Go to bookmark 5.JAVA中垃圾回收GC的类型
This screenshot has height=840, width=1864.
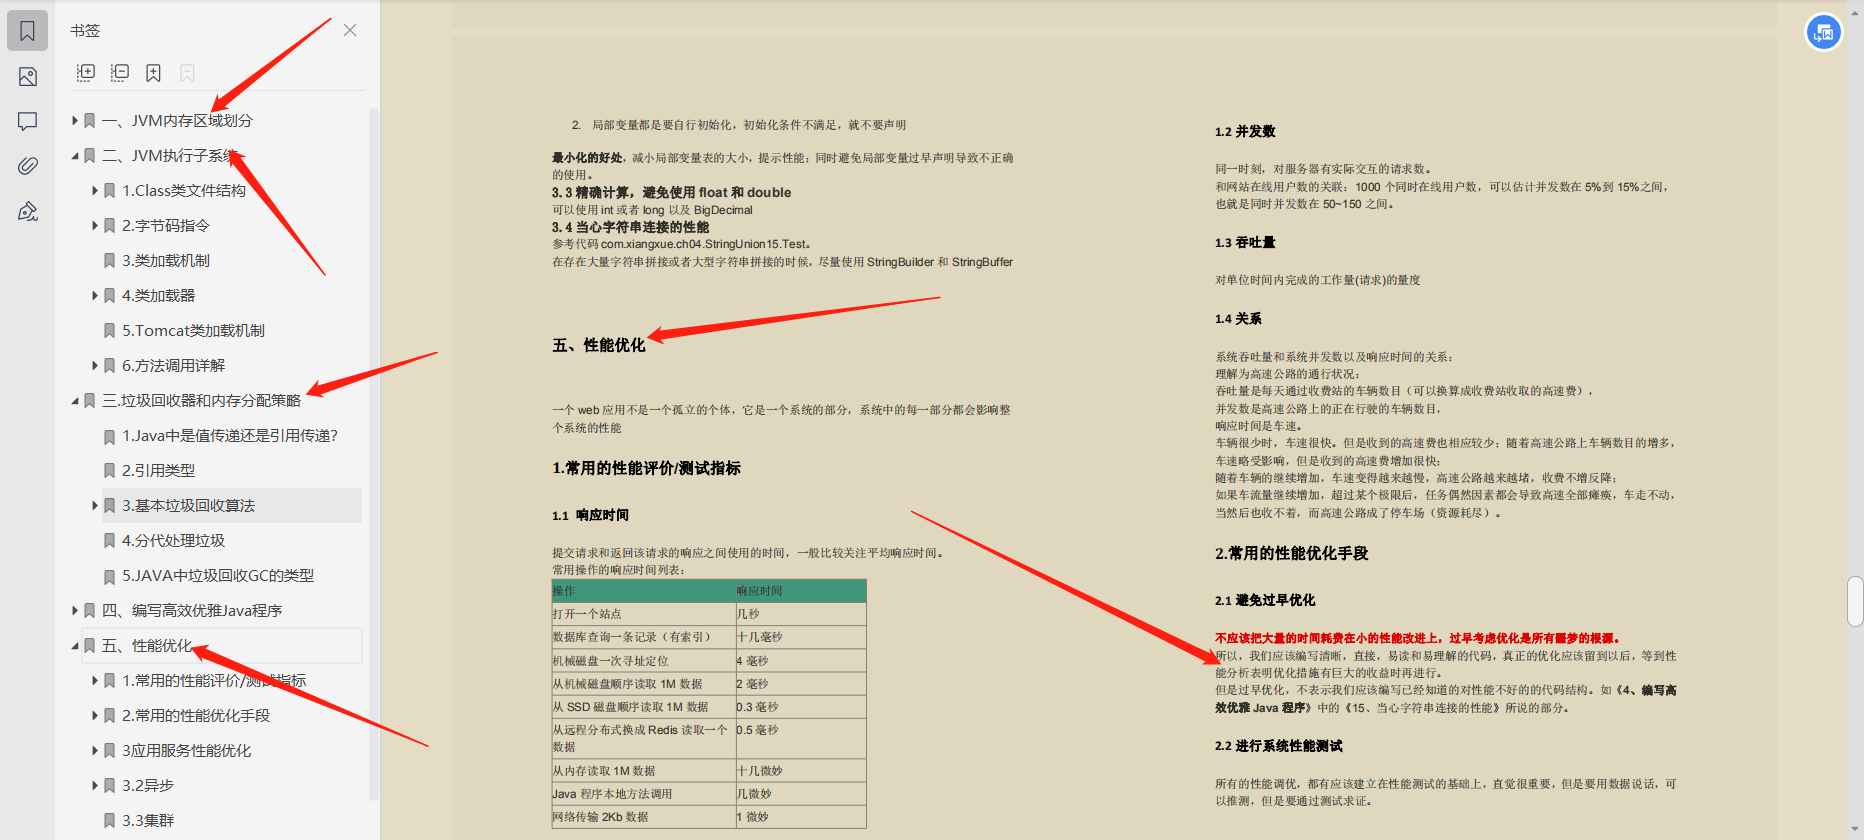click(x=218, y=576)
